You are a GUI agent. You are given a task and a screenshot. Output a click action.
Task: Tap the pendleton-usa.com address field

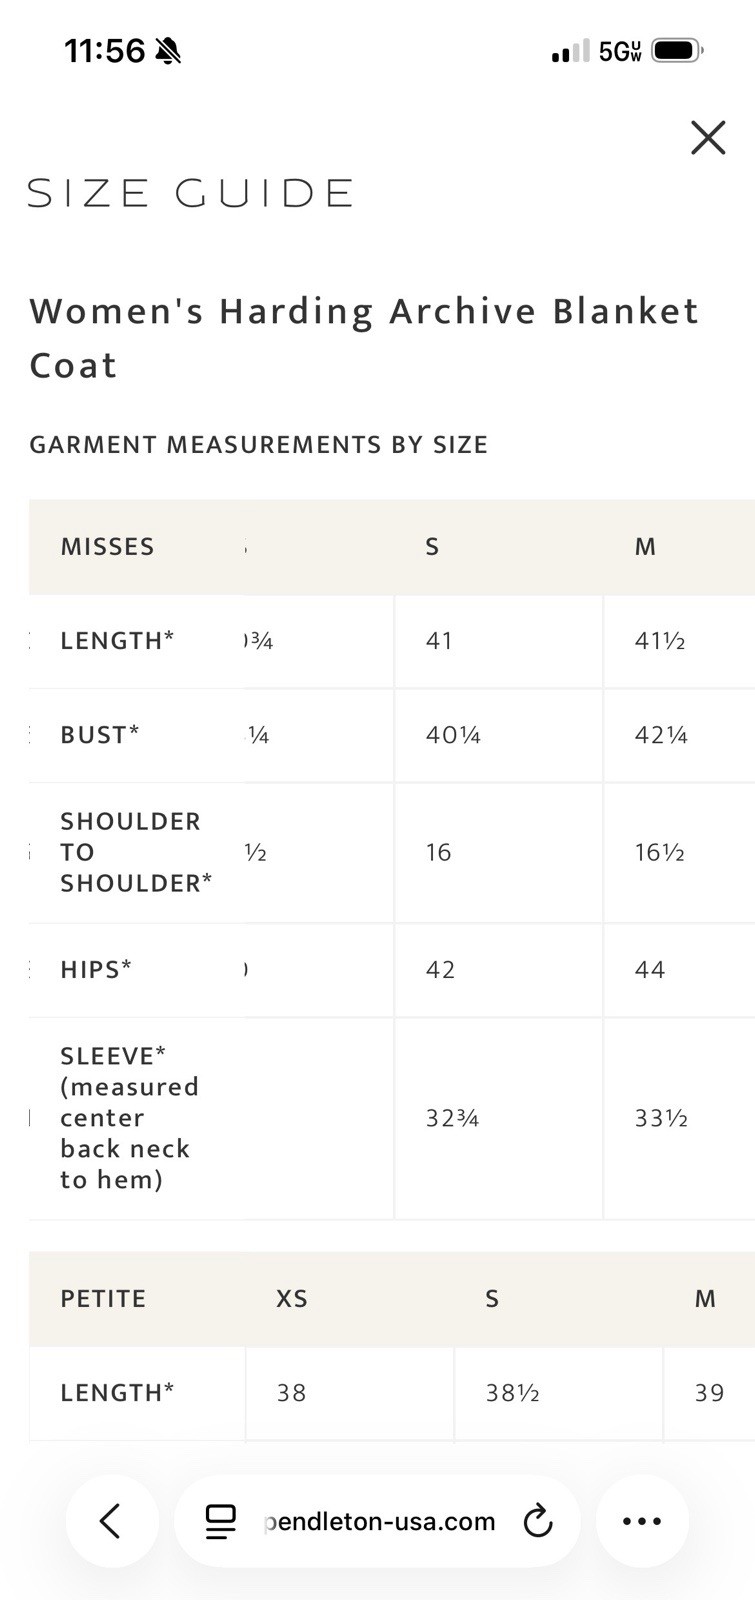pyautogui.click(x=378, y=1521)
